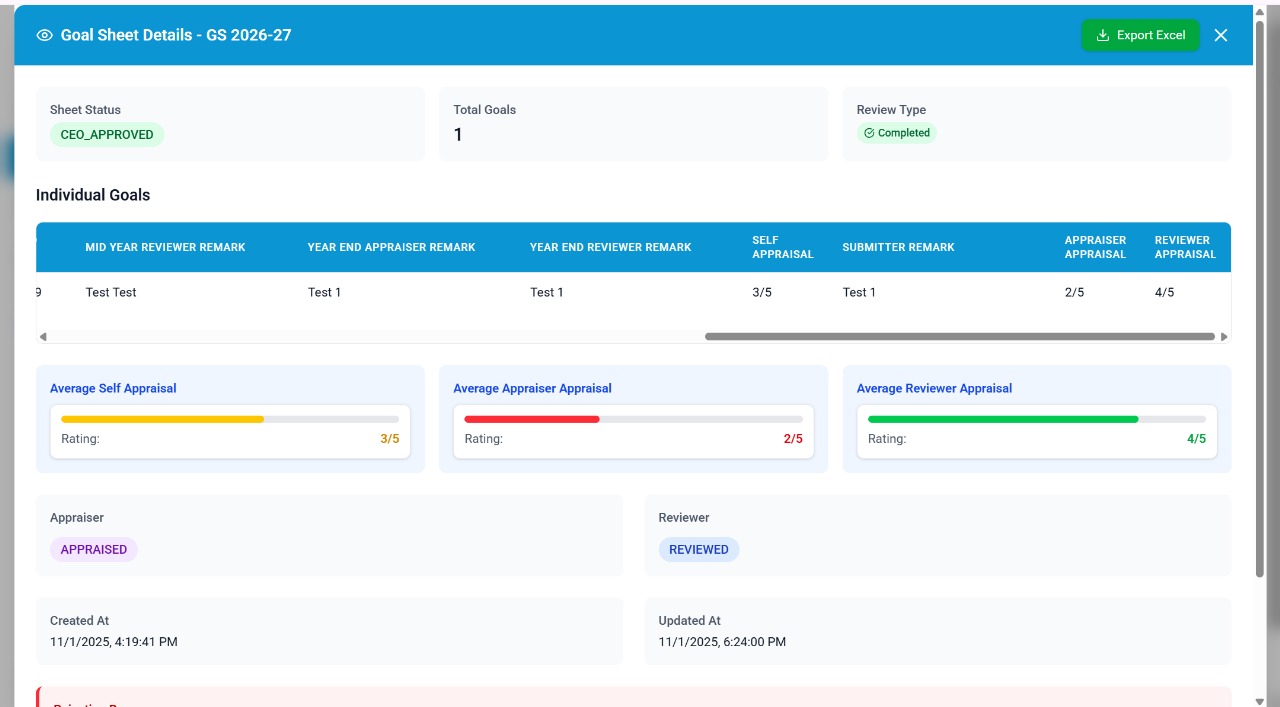The height and width of the screenshot is (707, 1280).
Task: Click the horizontal table scrollbar thumb
Action: point(960,337)
